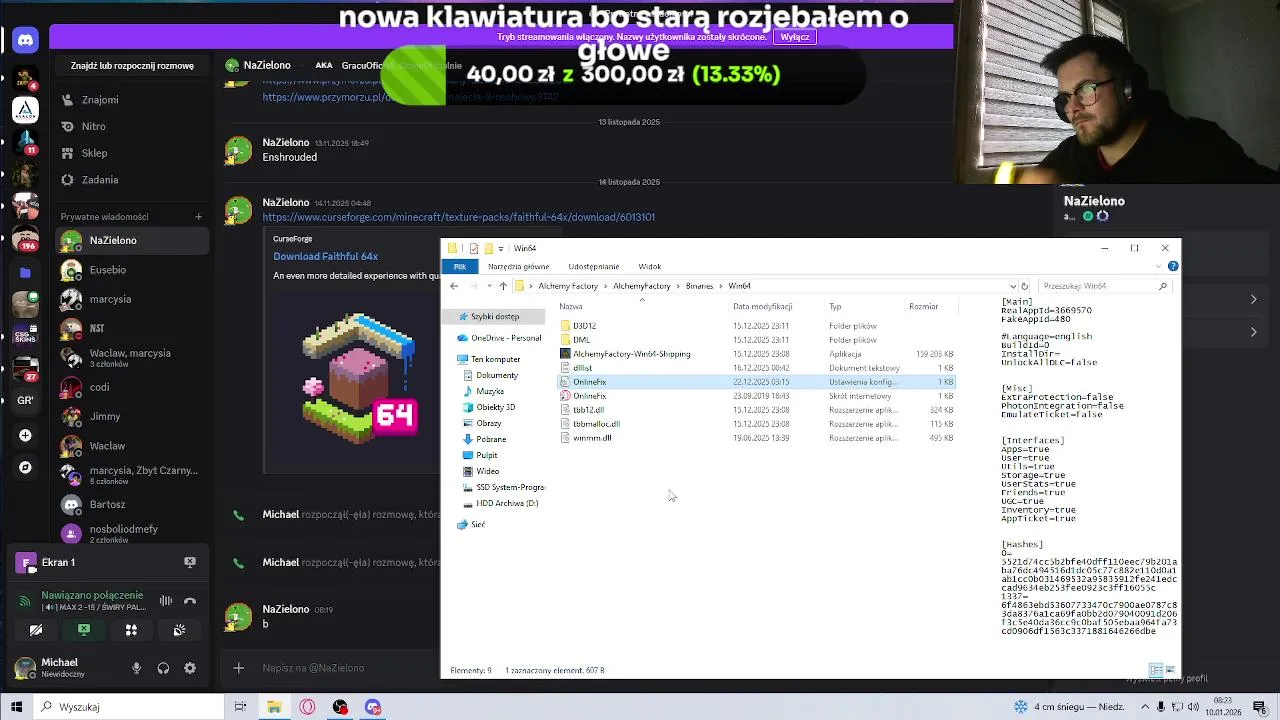Open marcysia direct message

[132, 299]
